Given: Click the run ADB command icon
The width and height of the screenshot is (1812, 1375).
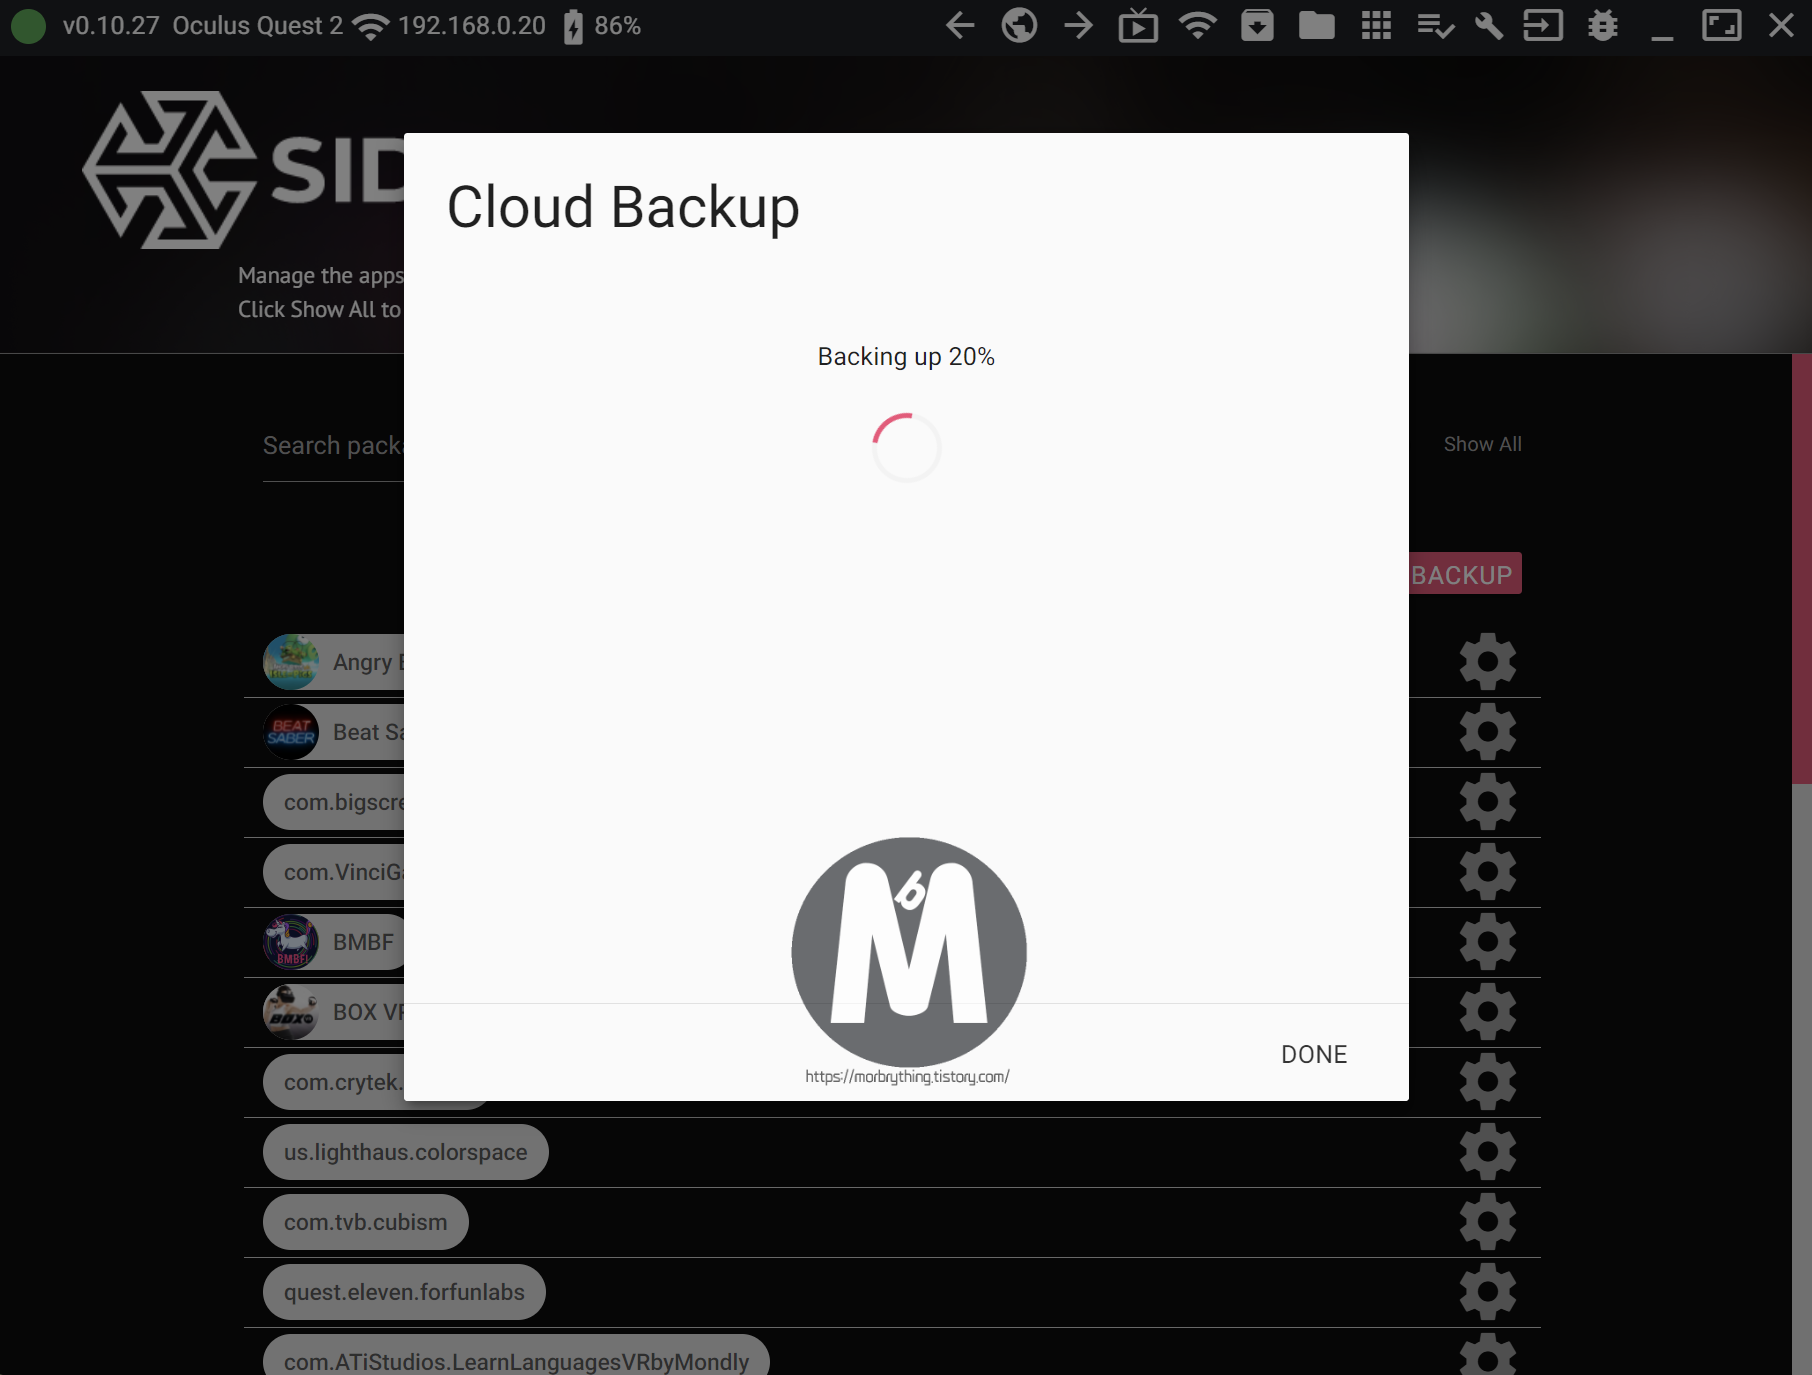Looking at the screenshot, I should tap(1543, 26).
